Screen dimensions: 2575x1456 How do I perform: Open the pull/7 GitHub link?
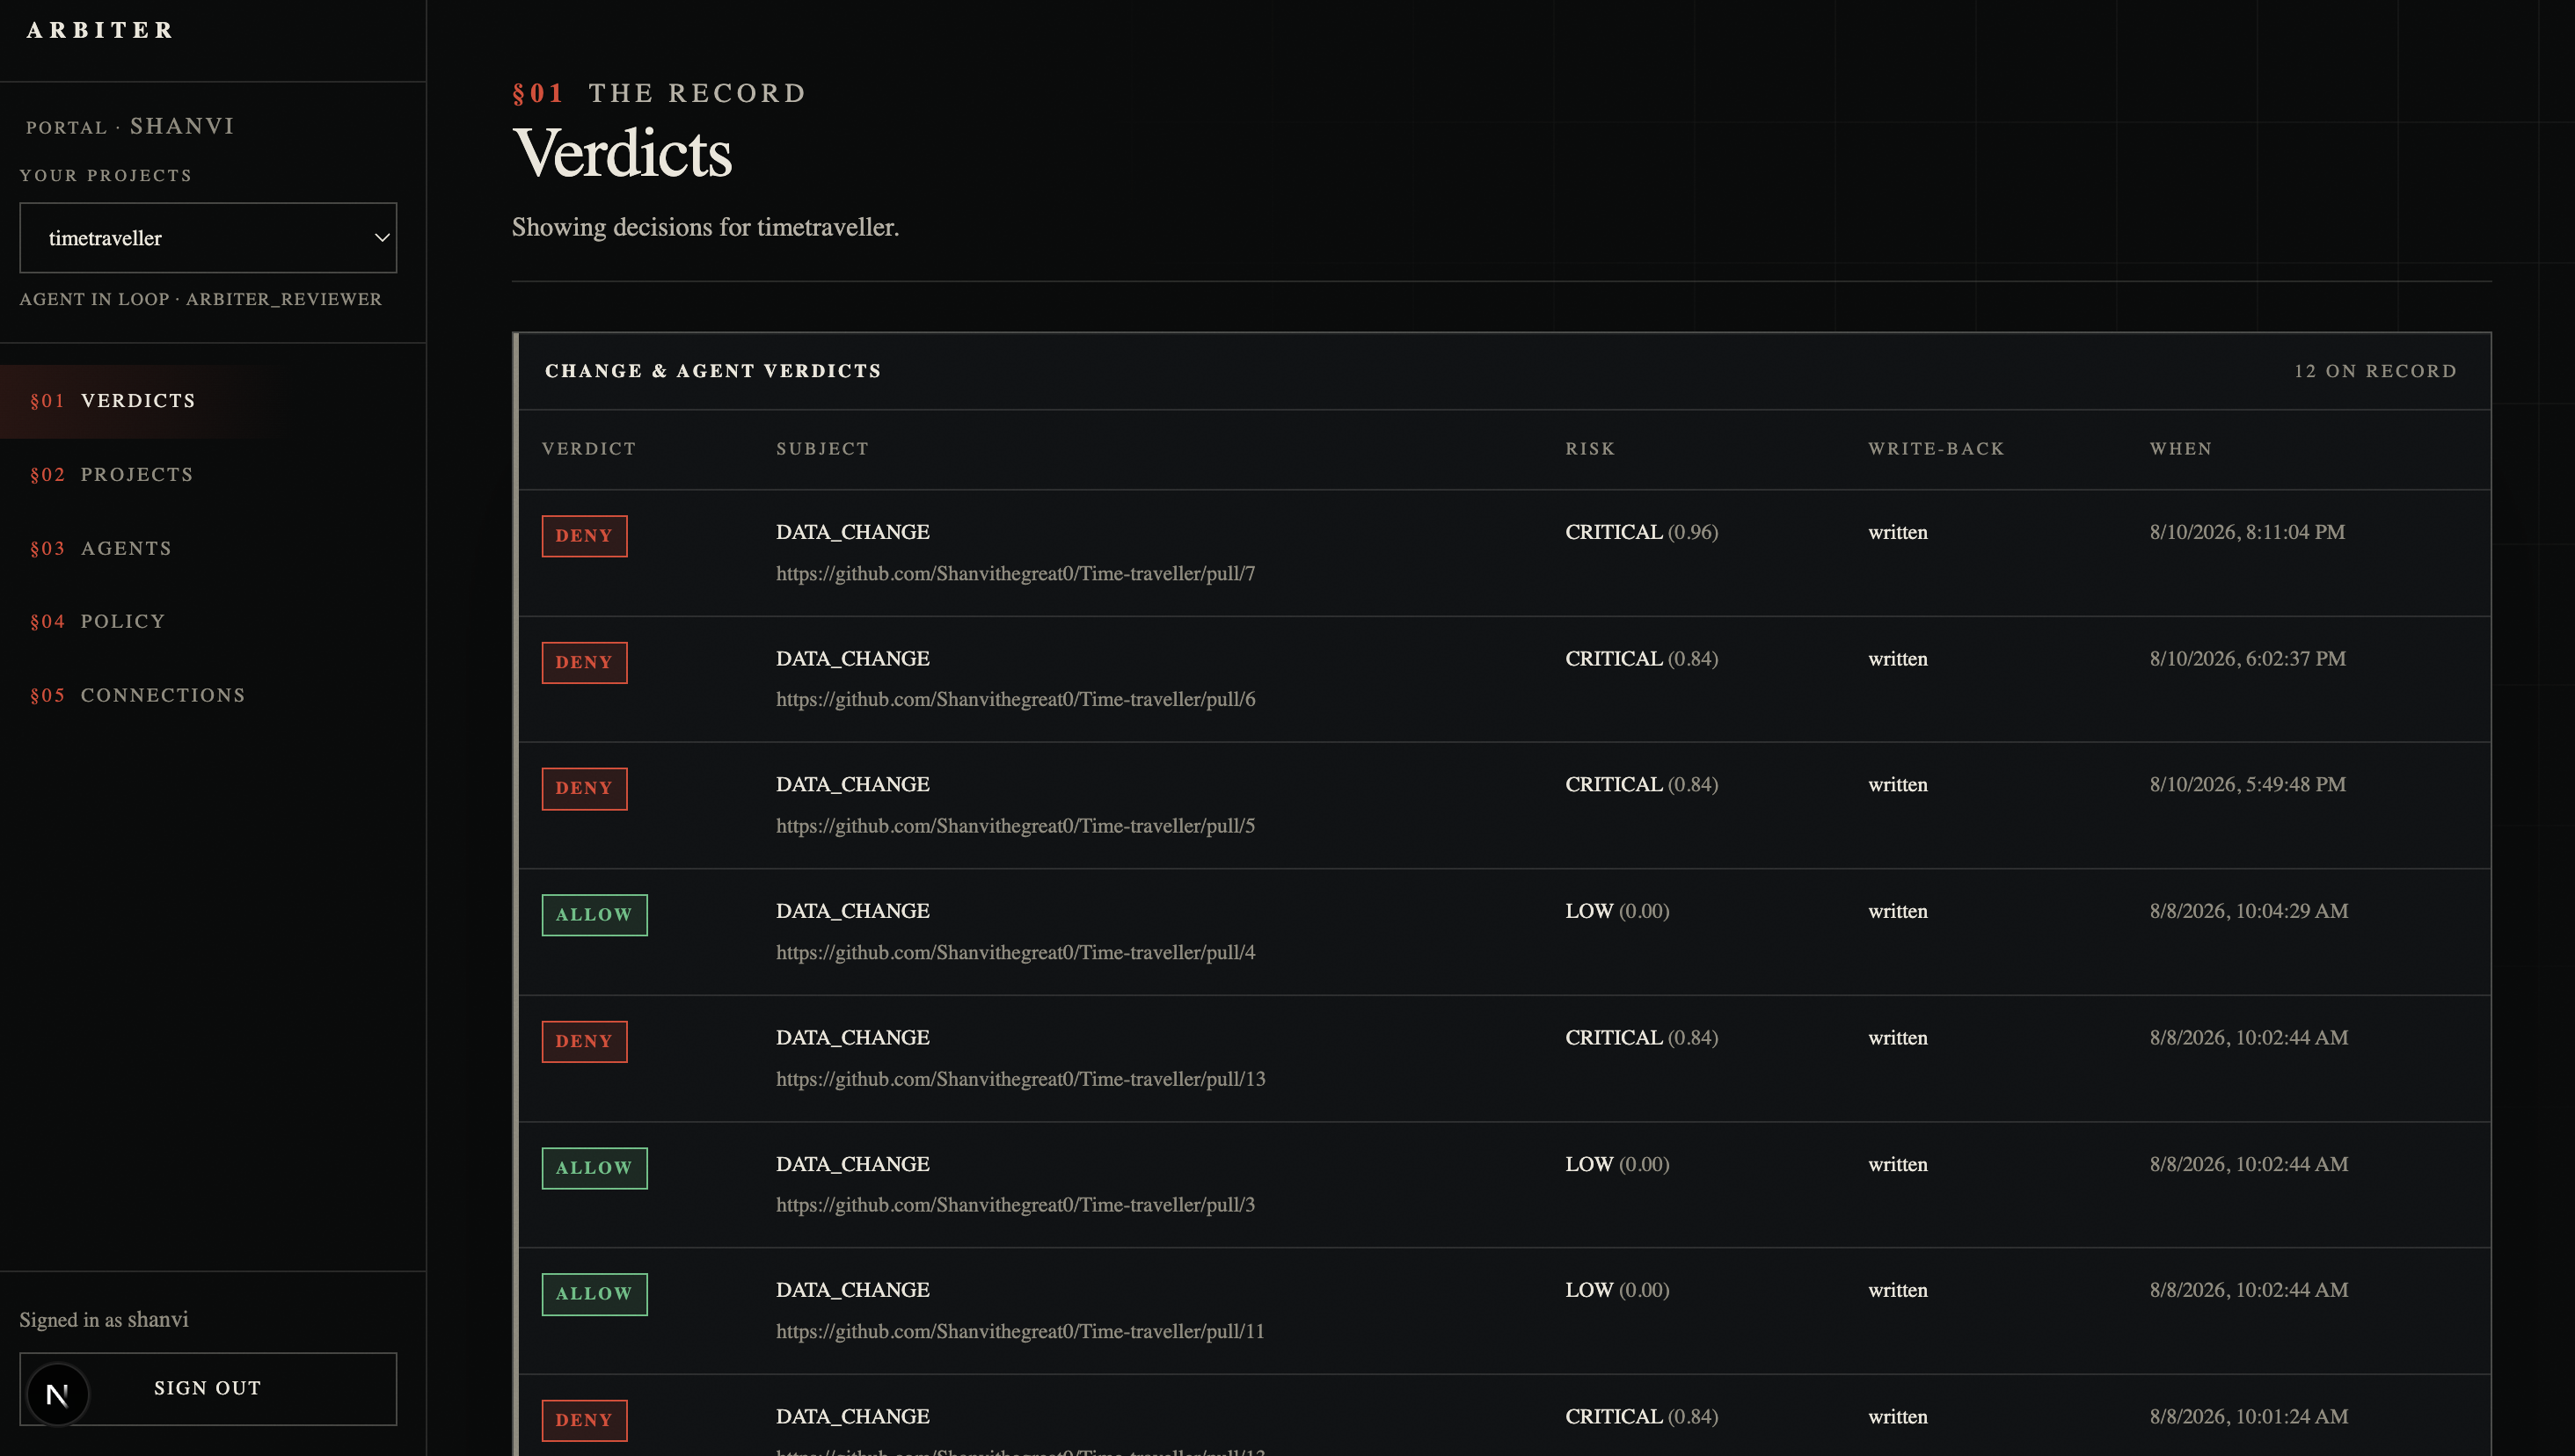[1015, 573]
